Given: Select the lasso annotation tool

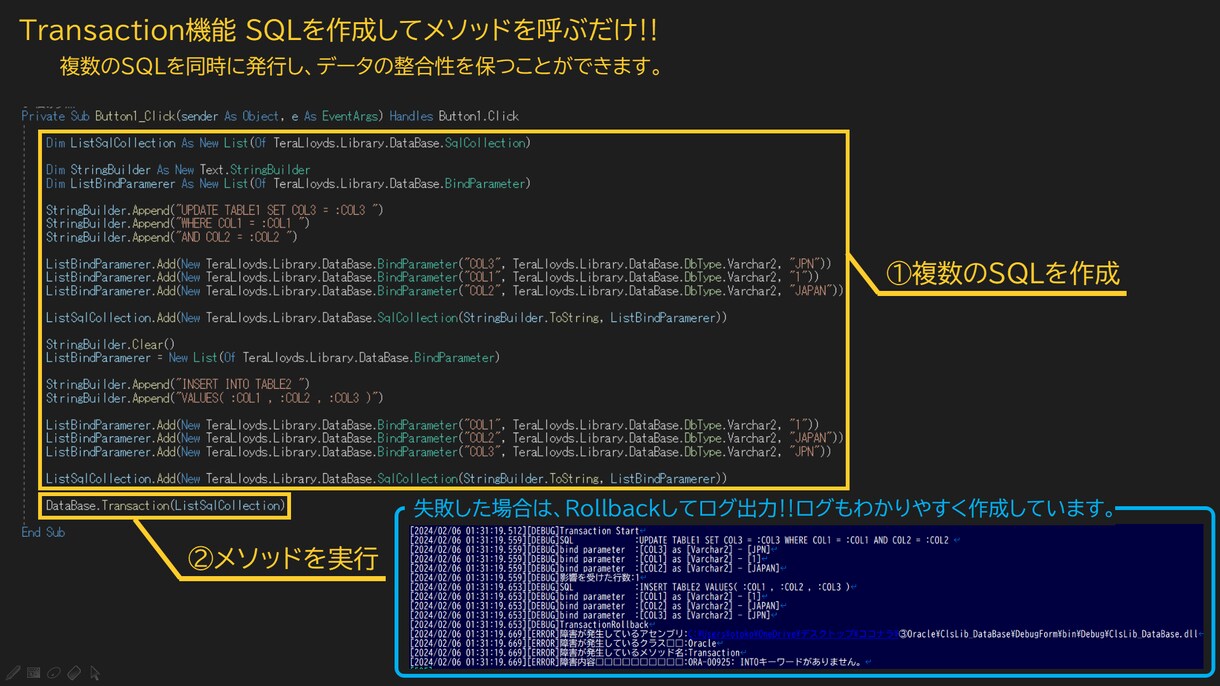Looking at the screenshot, I should pos(53,672).
